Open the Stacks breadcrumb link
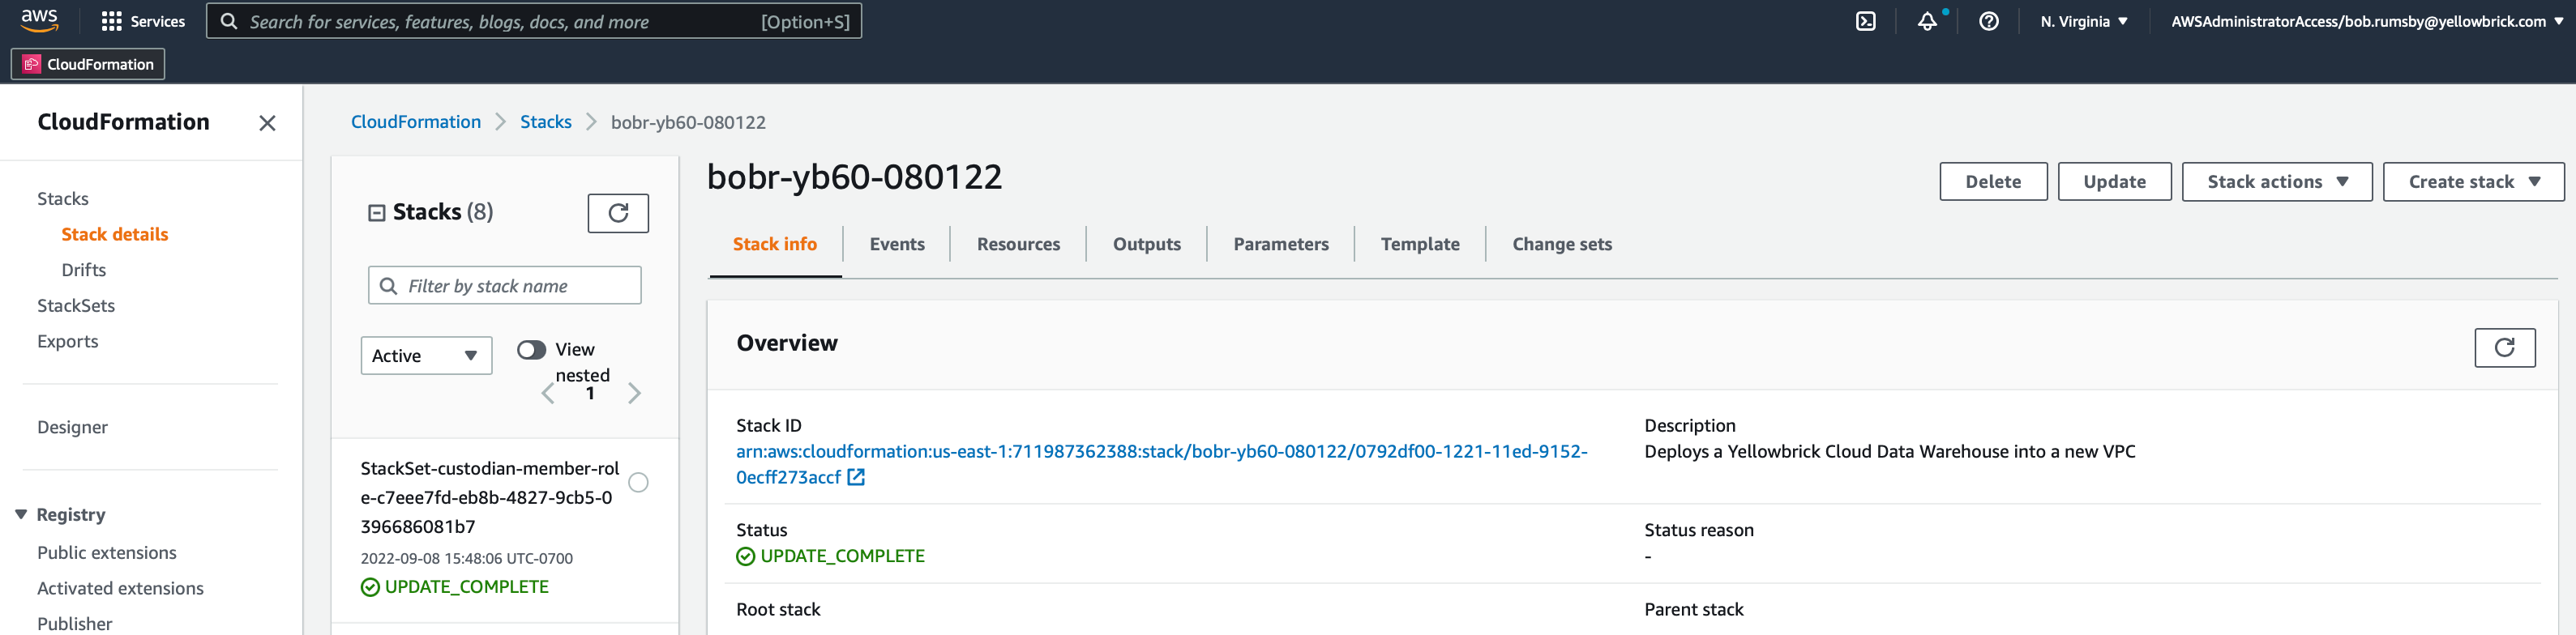 pos(546,122)
